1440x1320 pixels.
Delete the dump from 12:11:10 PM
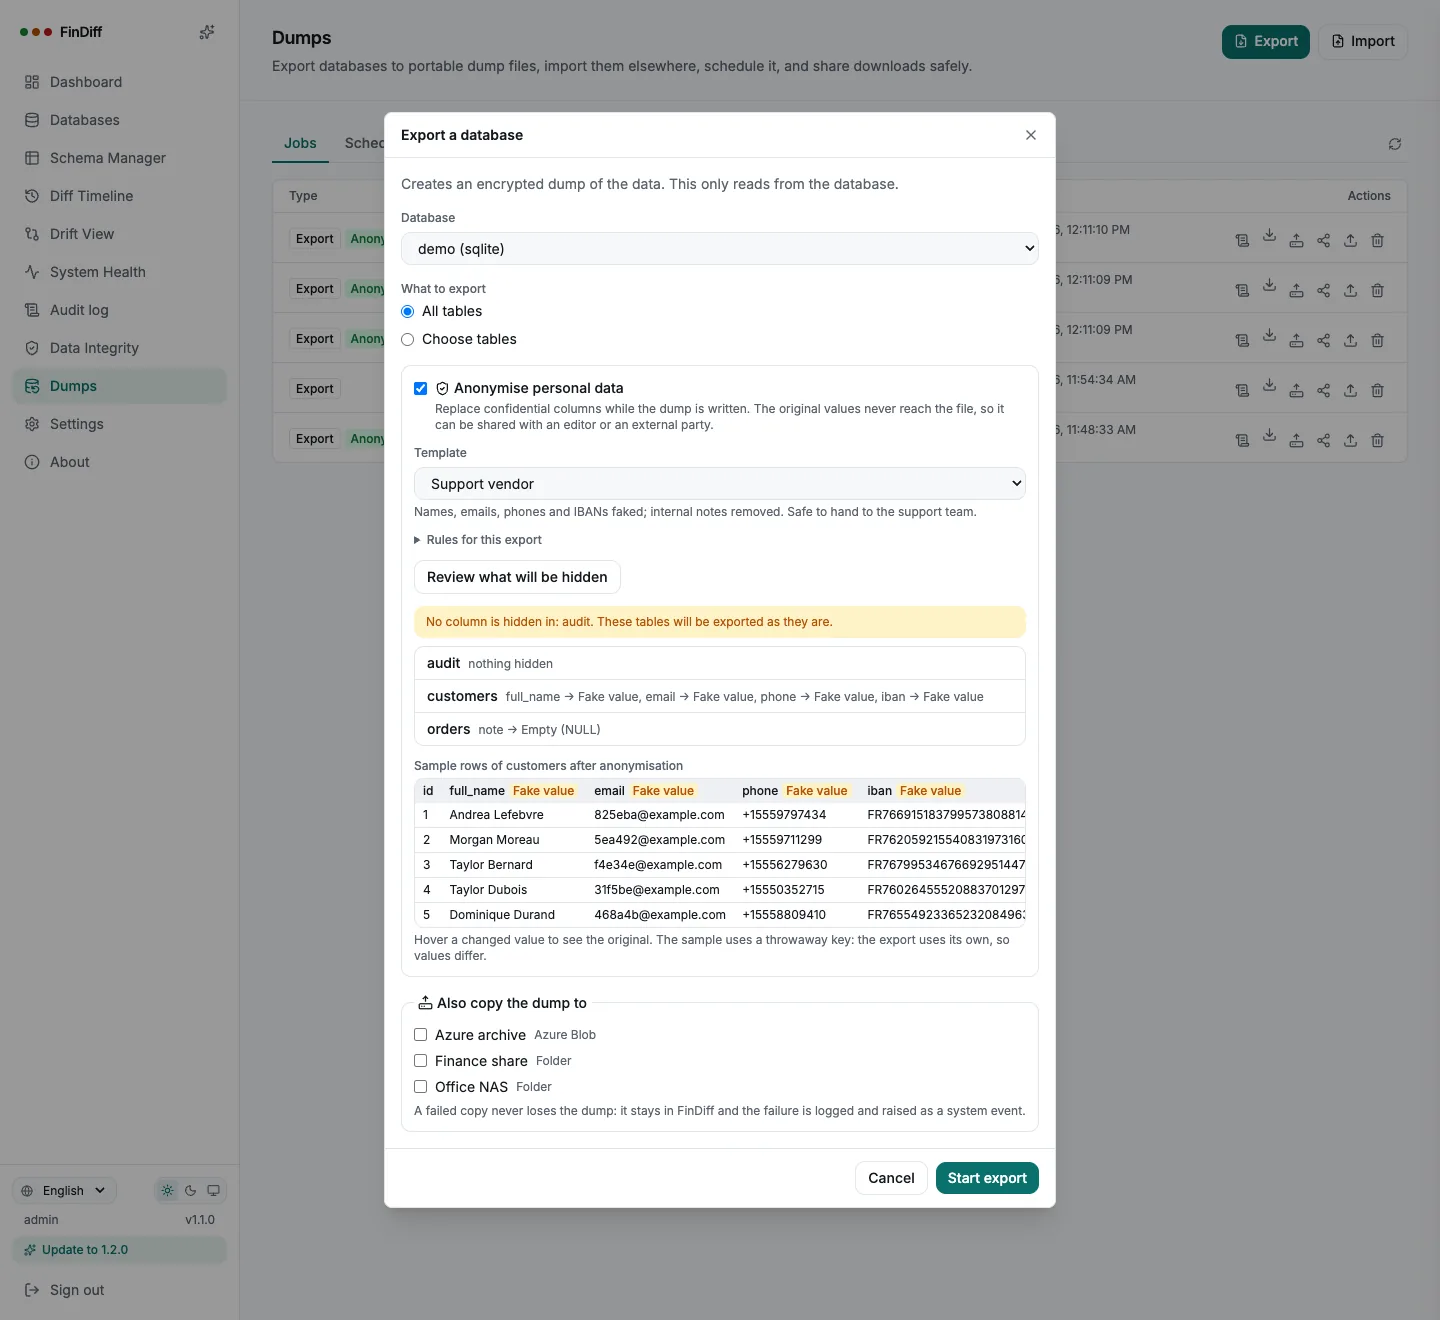pos(1377,240)
